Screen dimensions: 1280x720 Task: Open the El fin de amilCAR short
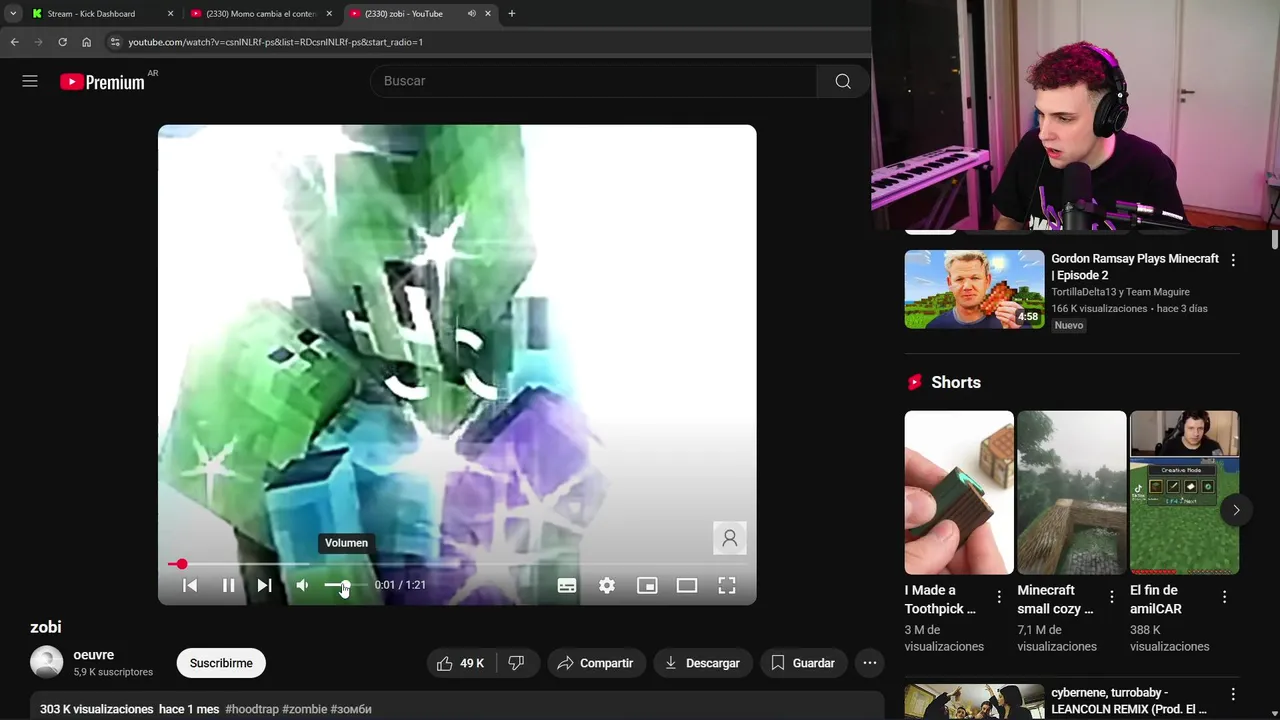[x=1184, y=492]
